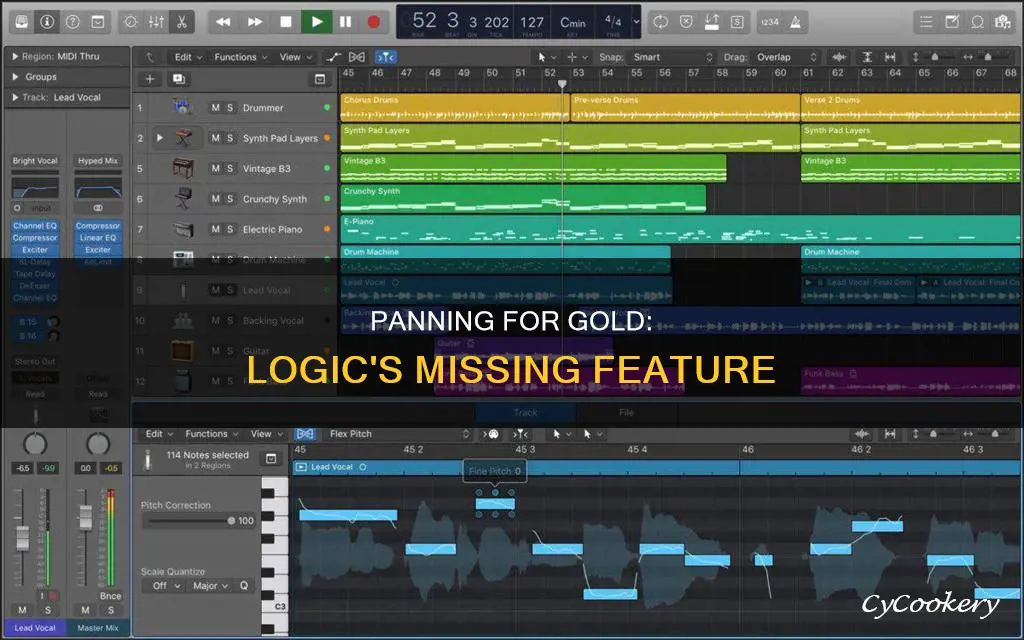The image size is (1024, 640).
Task: Click the duplicate track icon
Action: 178,79
